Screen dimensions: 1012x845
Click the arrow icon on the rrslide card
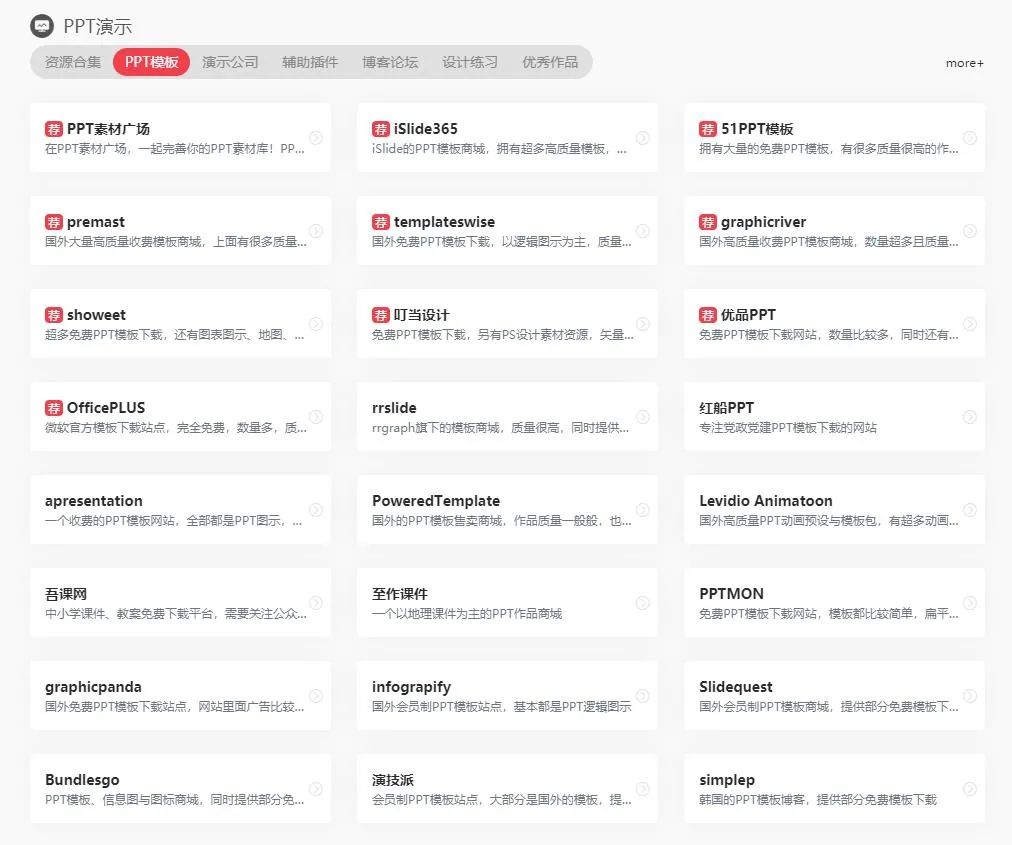643,416
